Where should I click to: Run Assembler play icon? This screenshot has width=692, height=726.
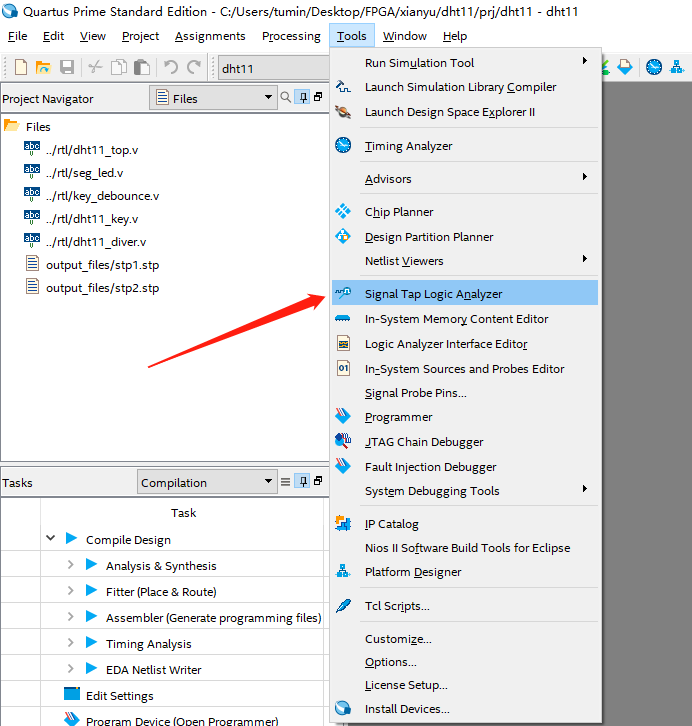point(91,616)
